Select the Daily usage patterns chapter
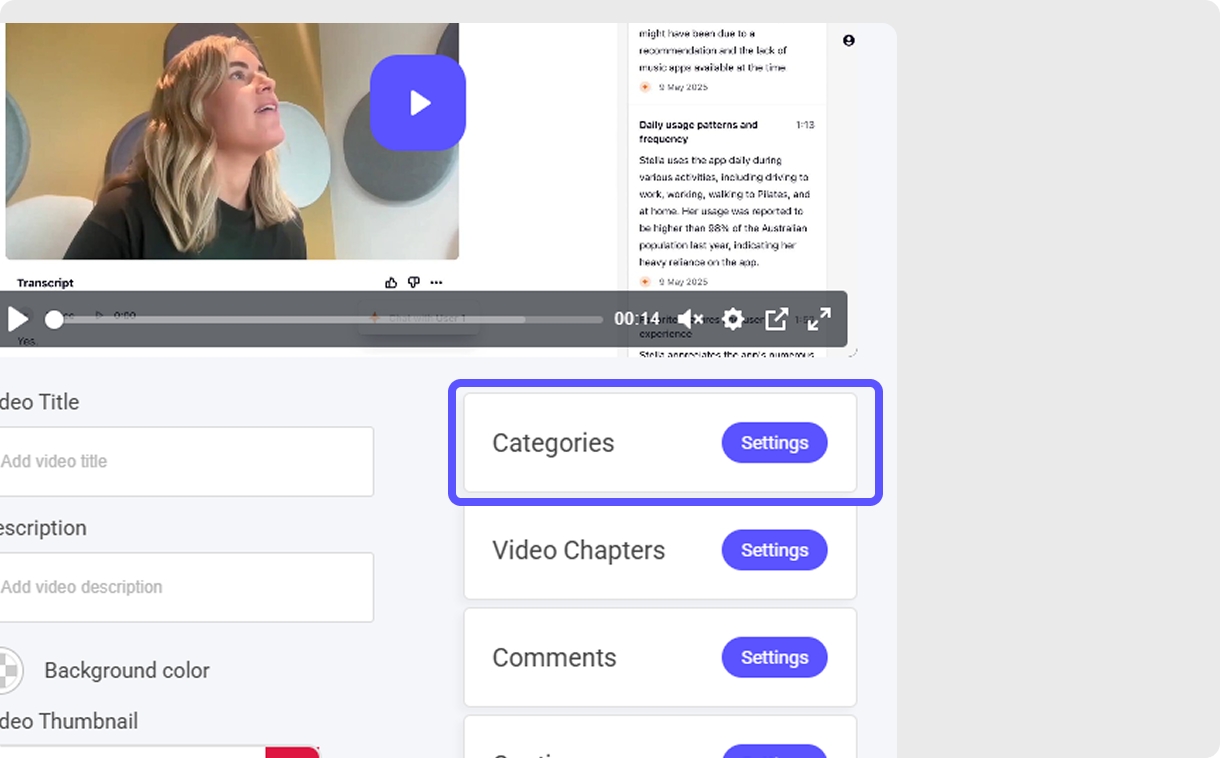 click(698, 131)
